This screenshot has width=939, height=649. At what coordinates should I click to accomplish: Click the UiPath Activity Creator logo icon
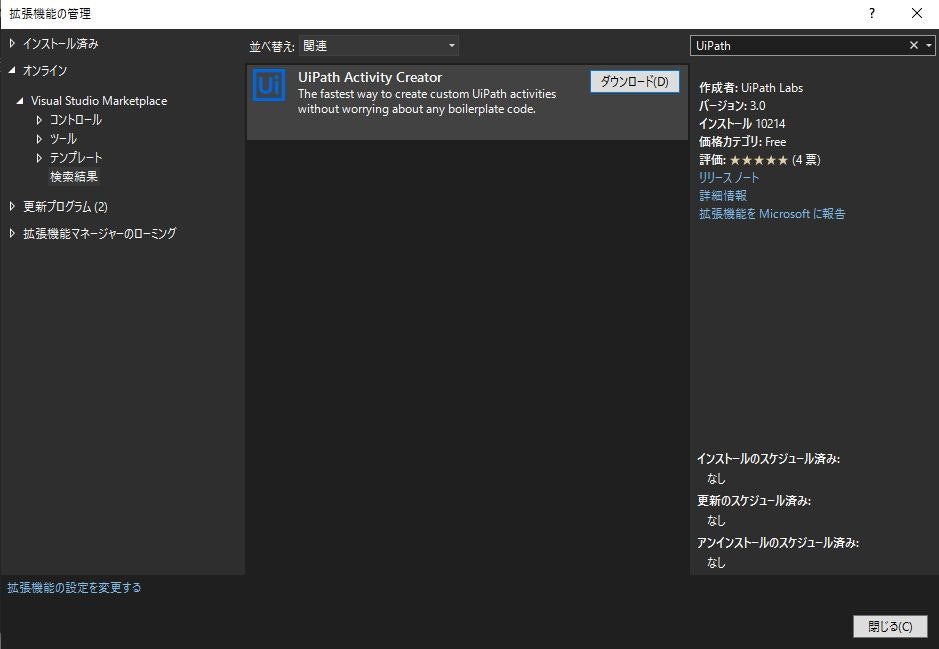pyautogui.click(x=269, y=86)
